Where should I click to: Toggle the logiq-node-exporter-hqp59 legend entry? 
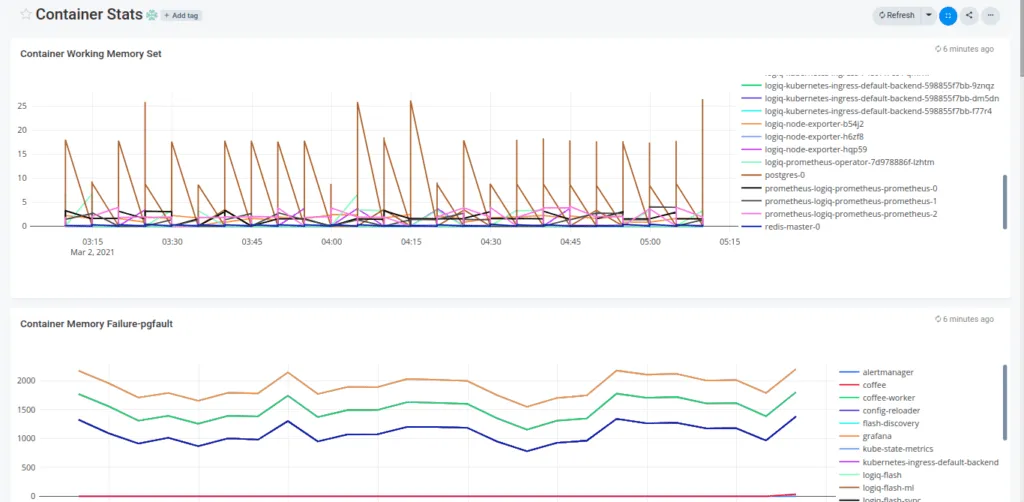click(x=800, y=149)
